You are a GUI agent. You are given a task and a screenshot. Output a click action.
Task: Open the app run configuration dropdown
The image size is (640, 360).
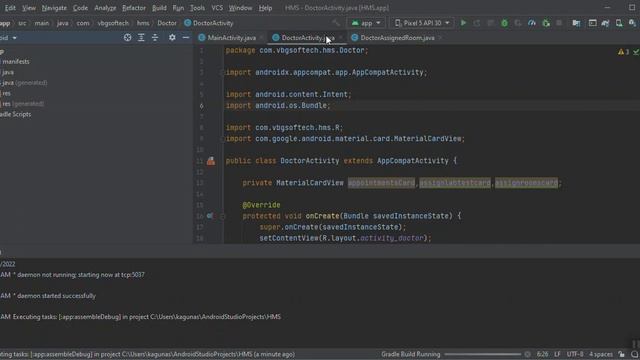(x=366, y=23)
